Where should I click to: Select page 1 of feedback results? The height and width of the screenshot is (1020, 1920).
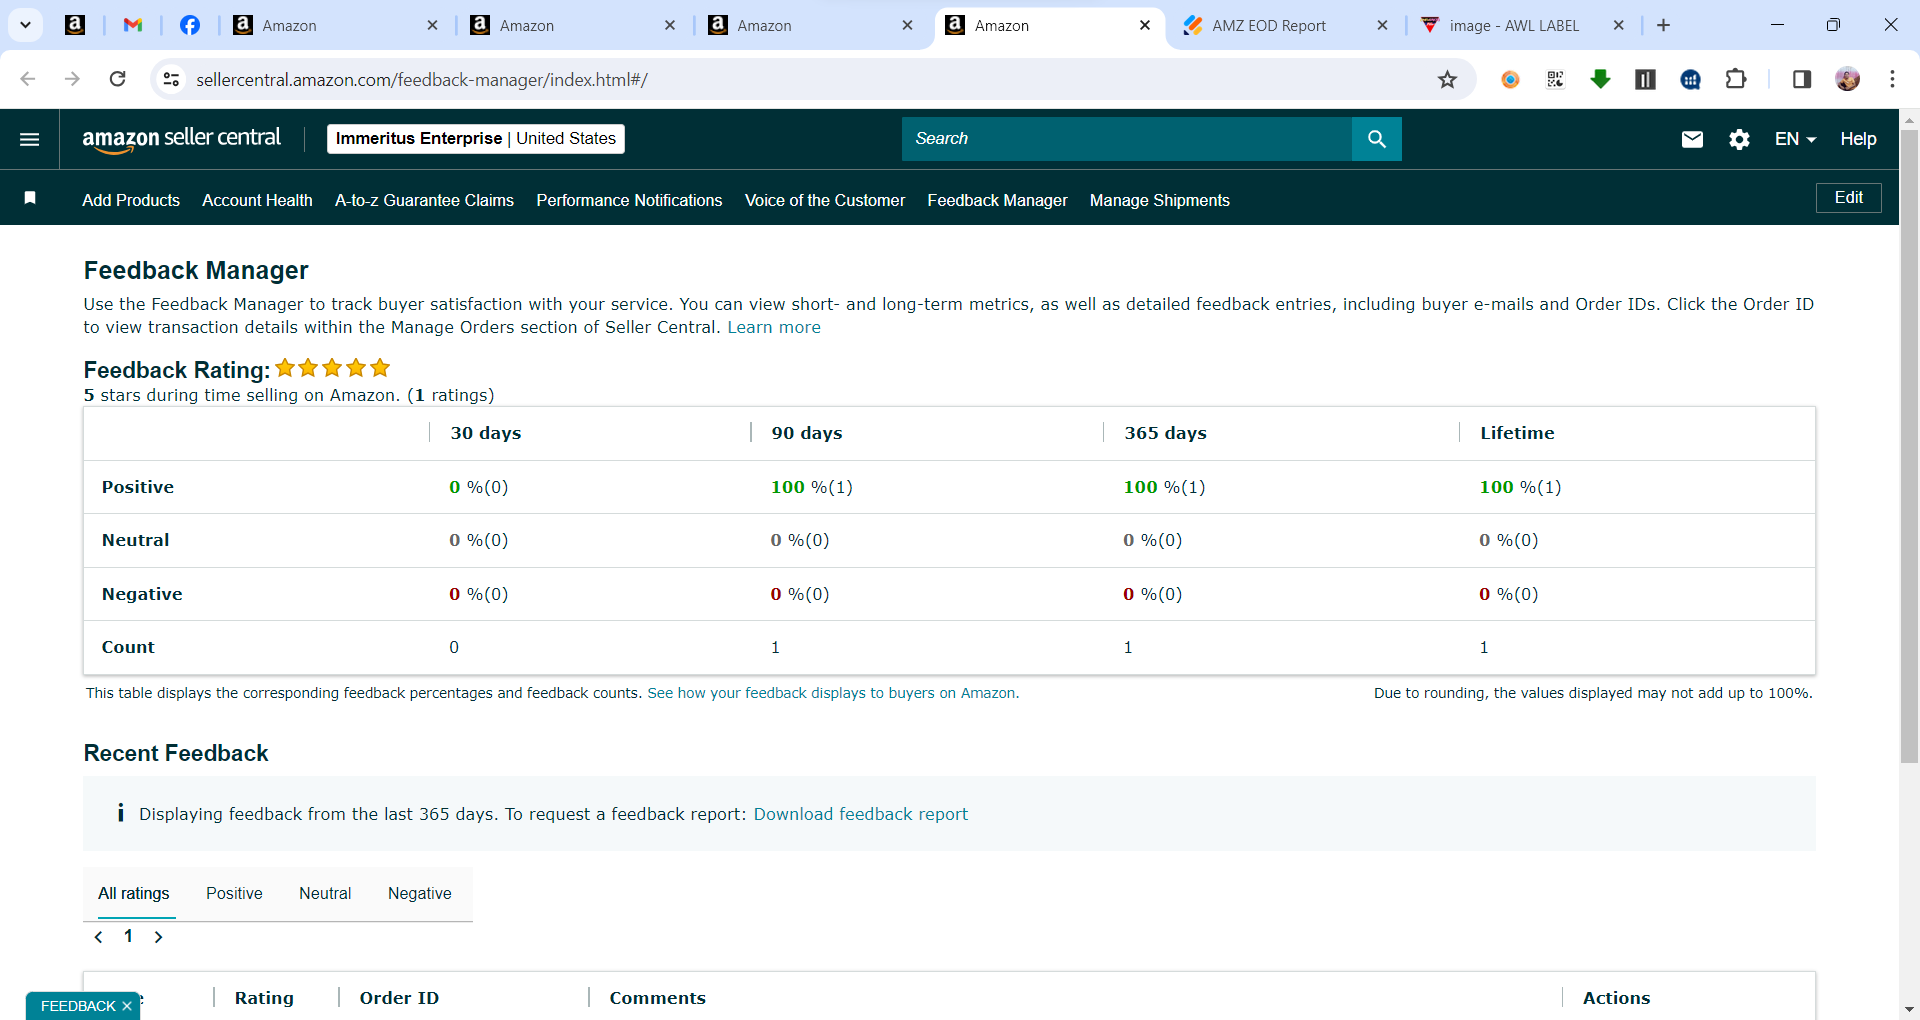pyautogui.click(x=128, y=936)
